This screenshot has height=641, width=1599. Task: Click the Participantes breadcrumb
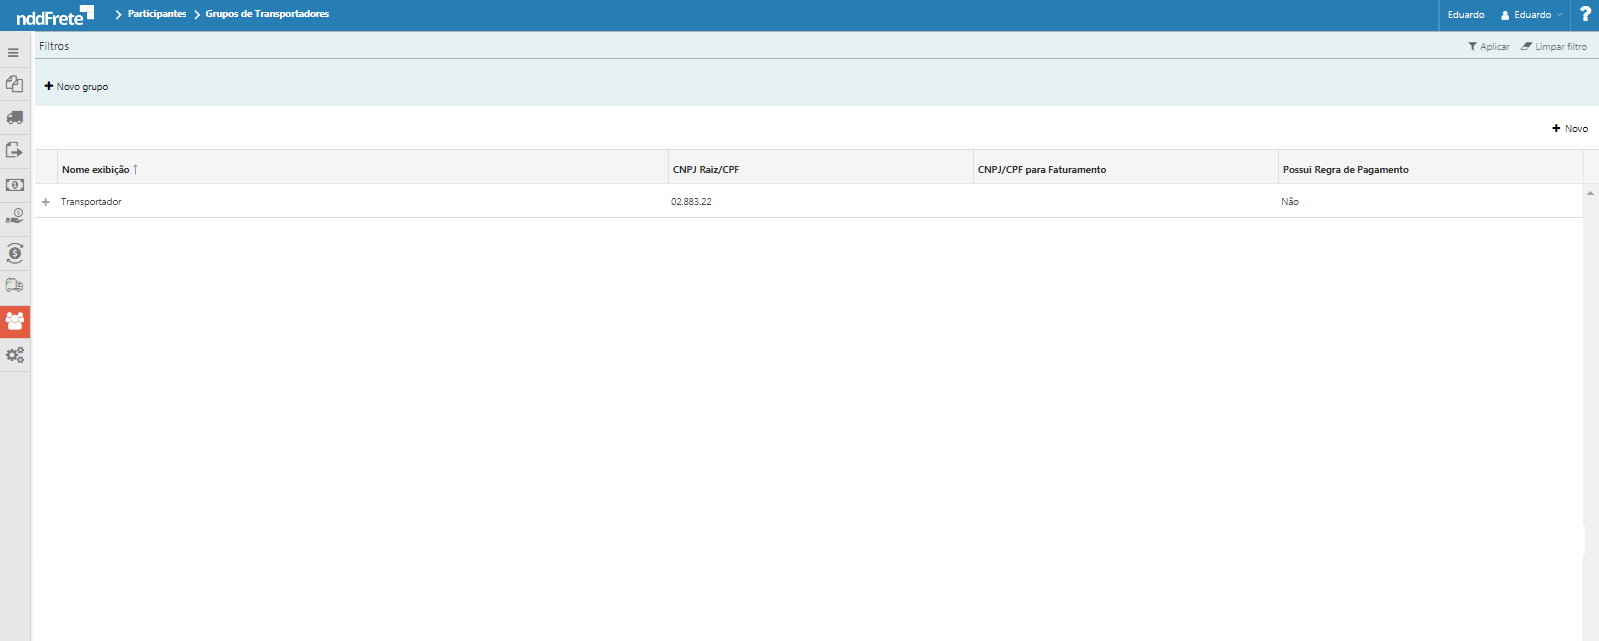tap(157, 14)
